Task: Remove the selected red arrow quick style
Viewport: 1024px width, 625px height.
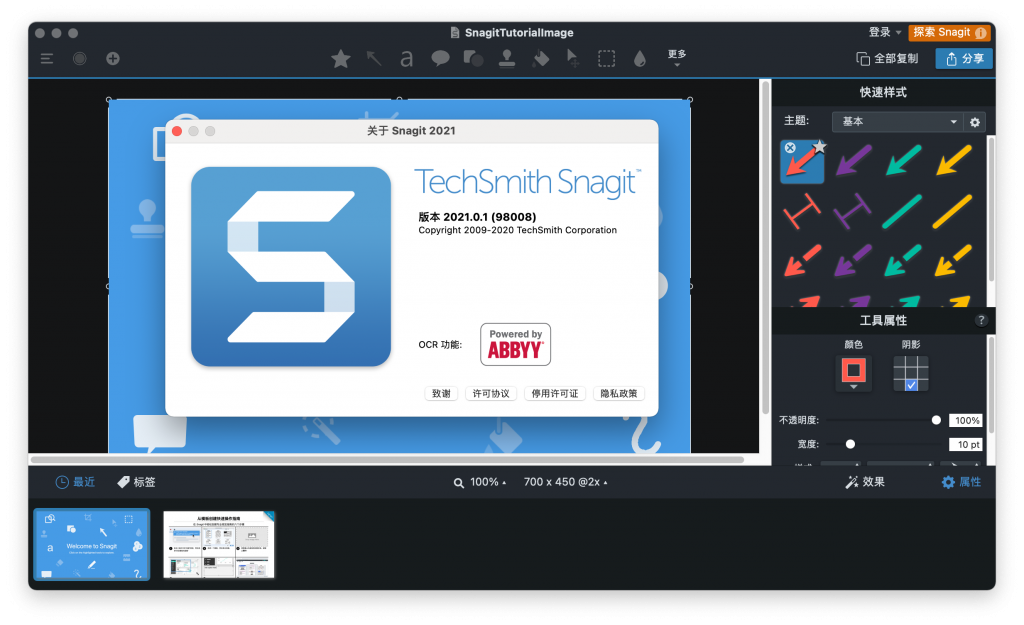Action: pyautogui.click(x=790, y=148)
